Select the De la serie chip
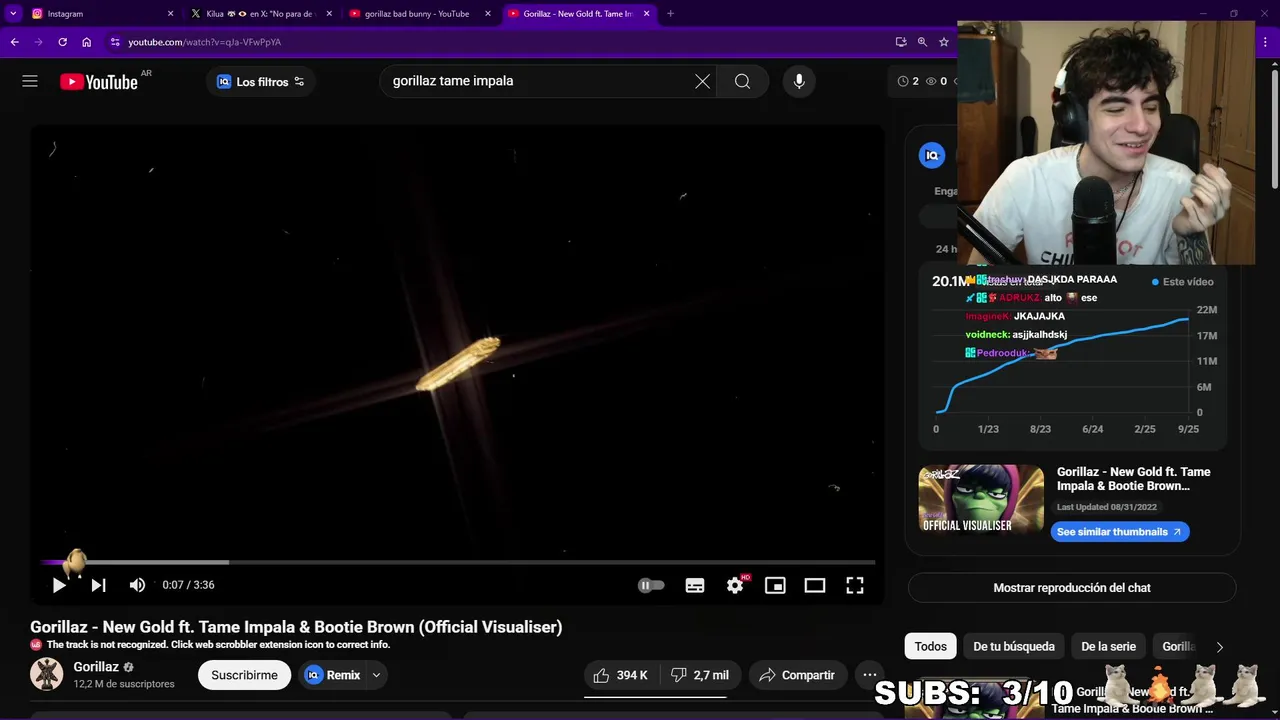The height and width of the screenshot is (720, 1280). [x=1108, y=646]
